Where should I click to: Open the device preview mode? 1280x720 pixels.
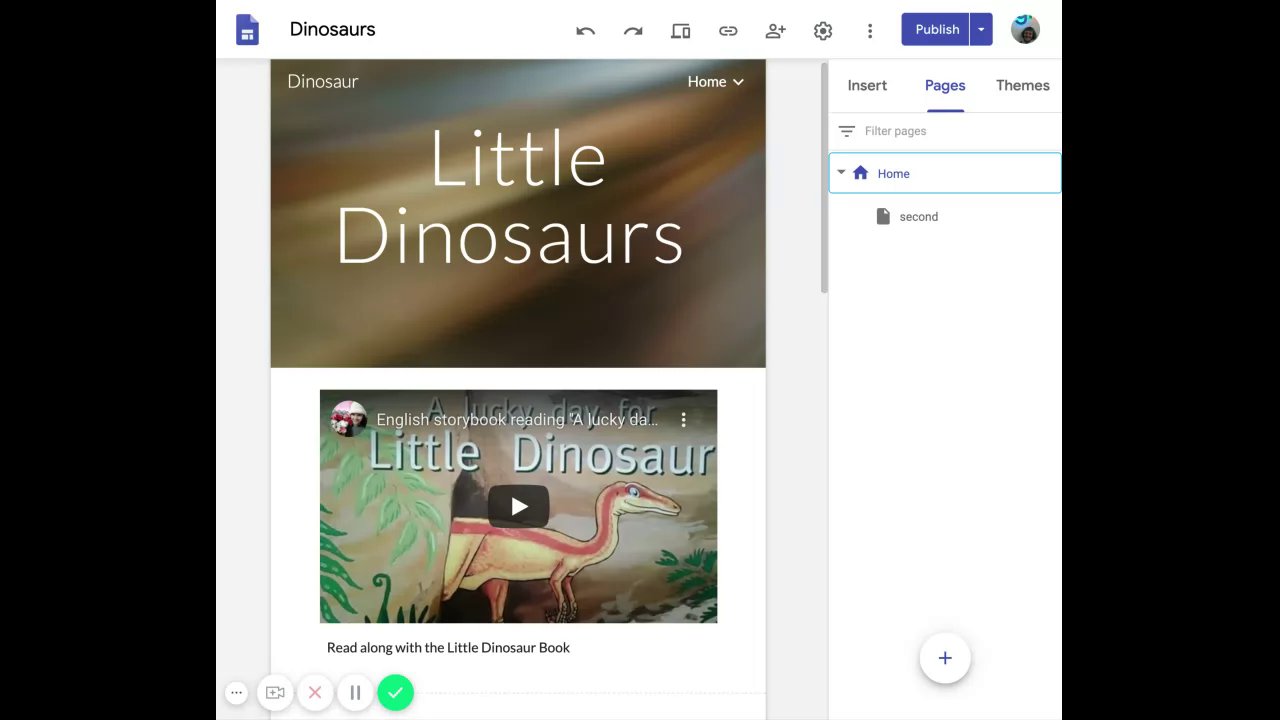pyautogui.click(x=680, y=31)
